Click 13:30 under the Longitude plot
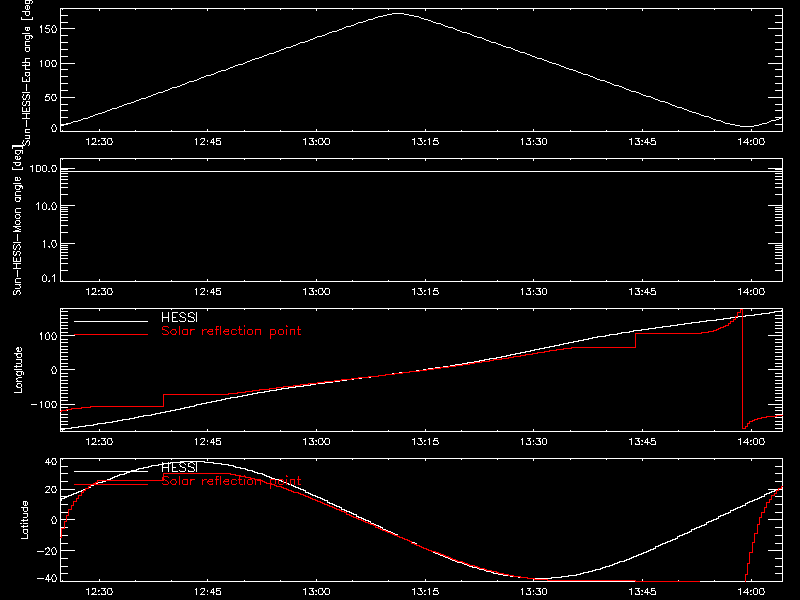This screenshot has width=800, height=600. tap(534, 442)
